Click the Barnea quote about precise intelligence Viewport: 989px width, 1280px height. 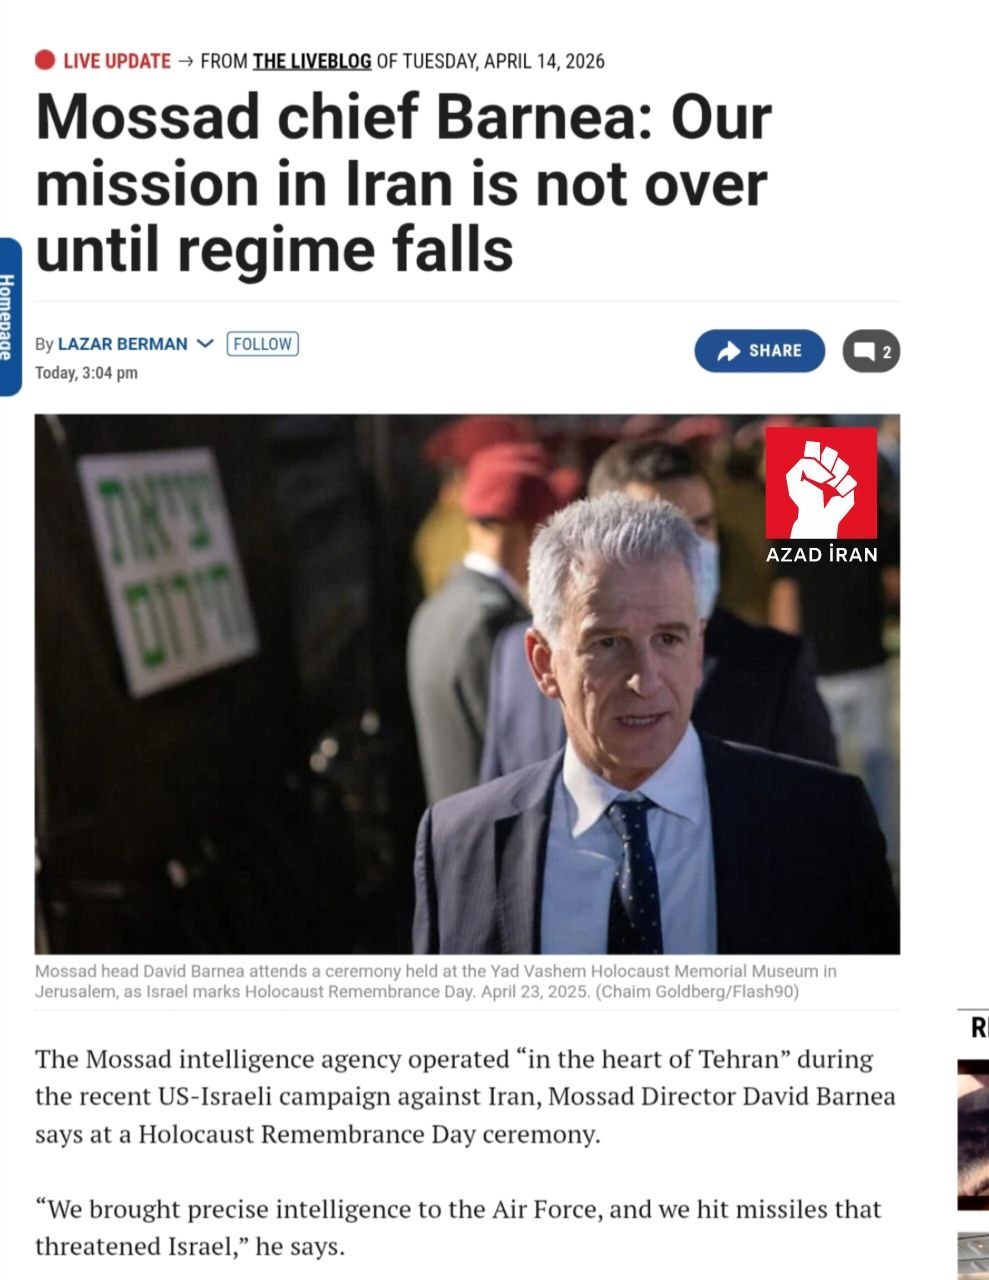pyautogui.click(x=458, y=1228)
